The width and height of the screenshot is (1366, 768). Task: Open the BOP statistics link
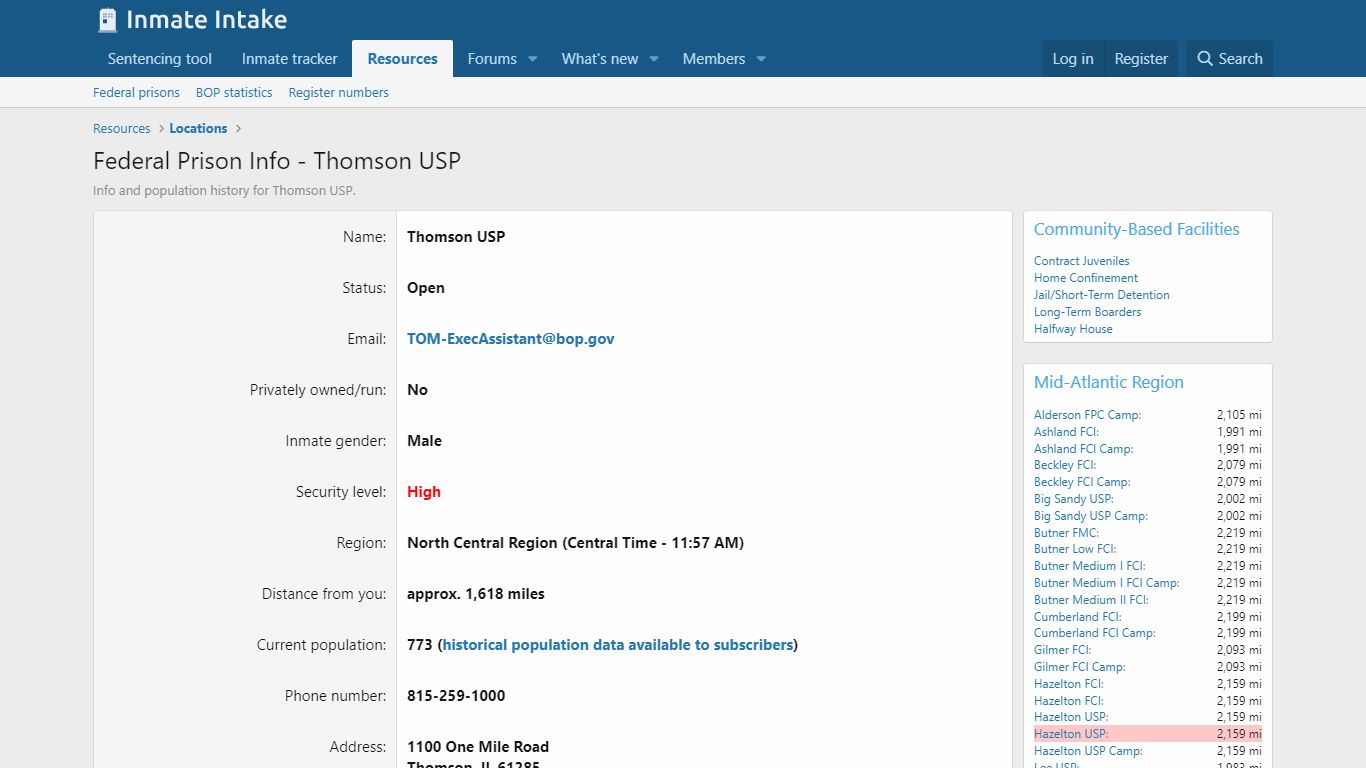pyautogui.click(x=234, y=92)
